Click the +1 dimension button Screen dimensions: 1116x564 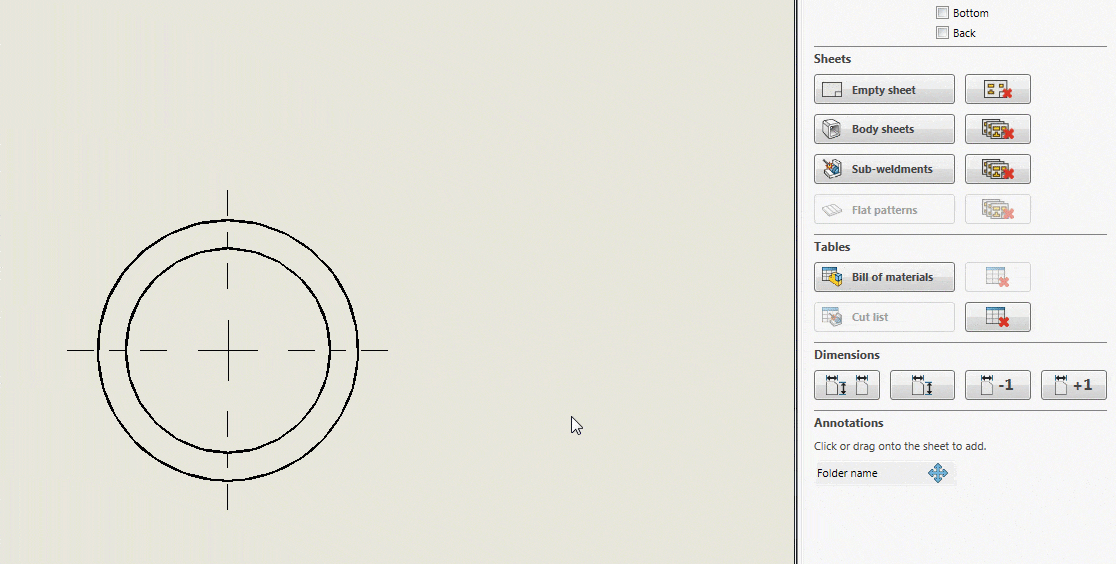pyautogui.click(x=1073, y=385)
